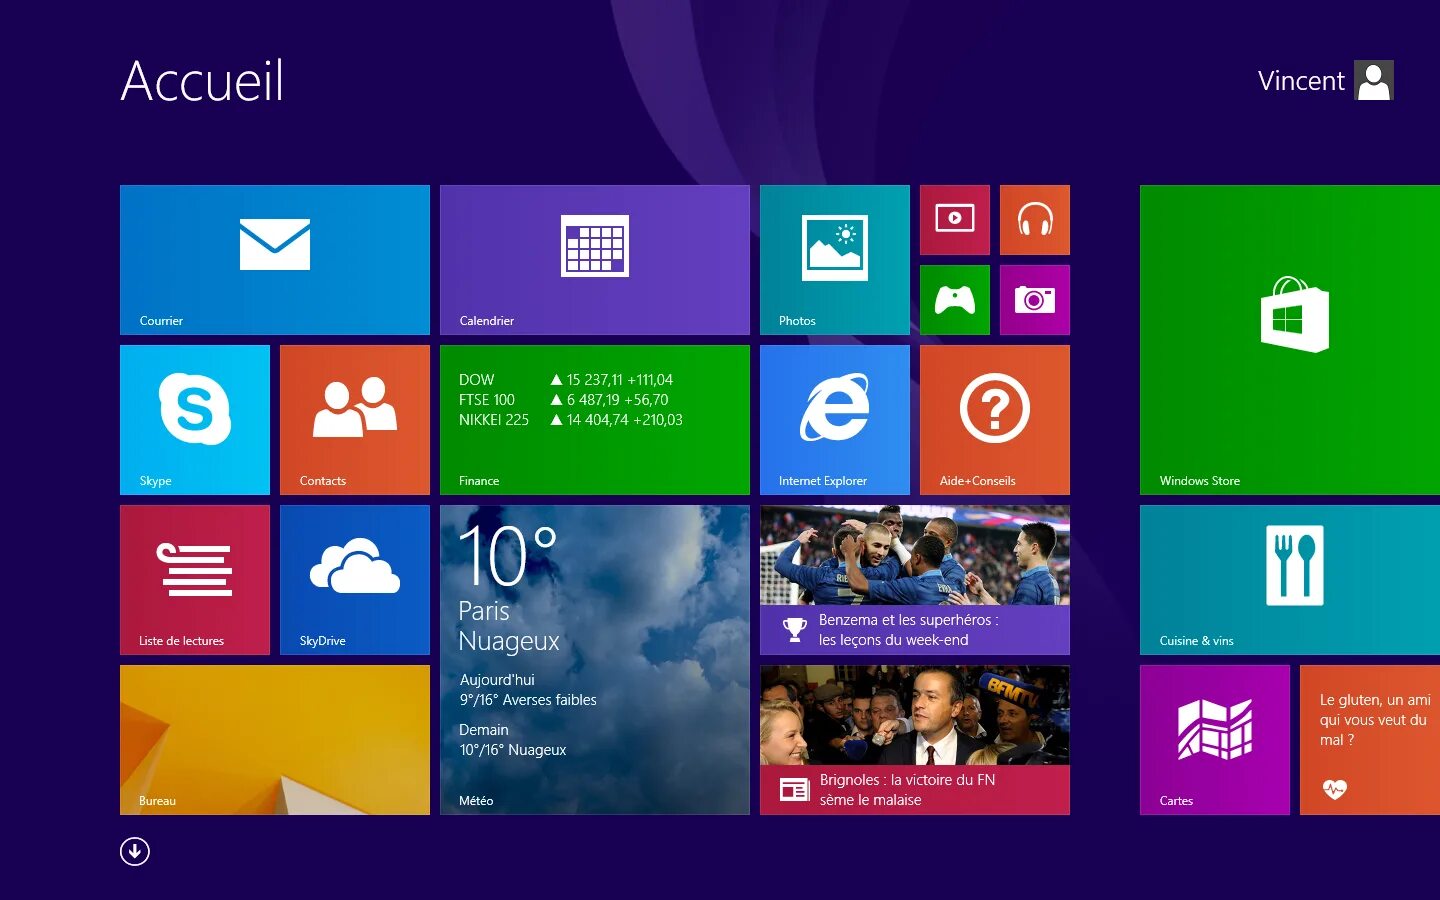
Task: Click the 10° temperature reading
Action: 508,556
